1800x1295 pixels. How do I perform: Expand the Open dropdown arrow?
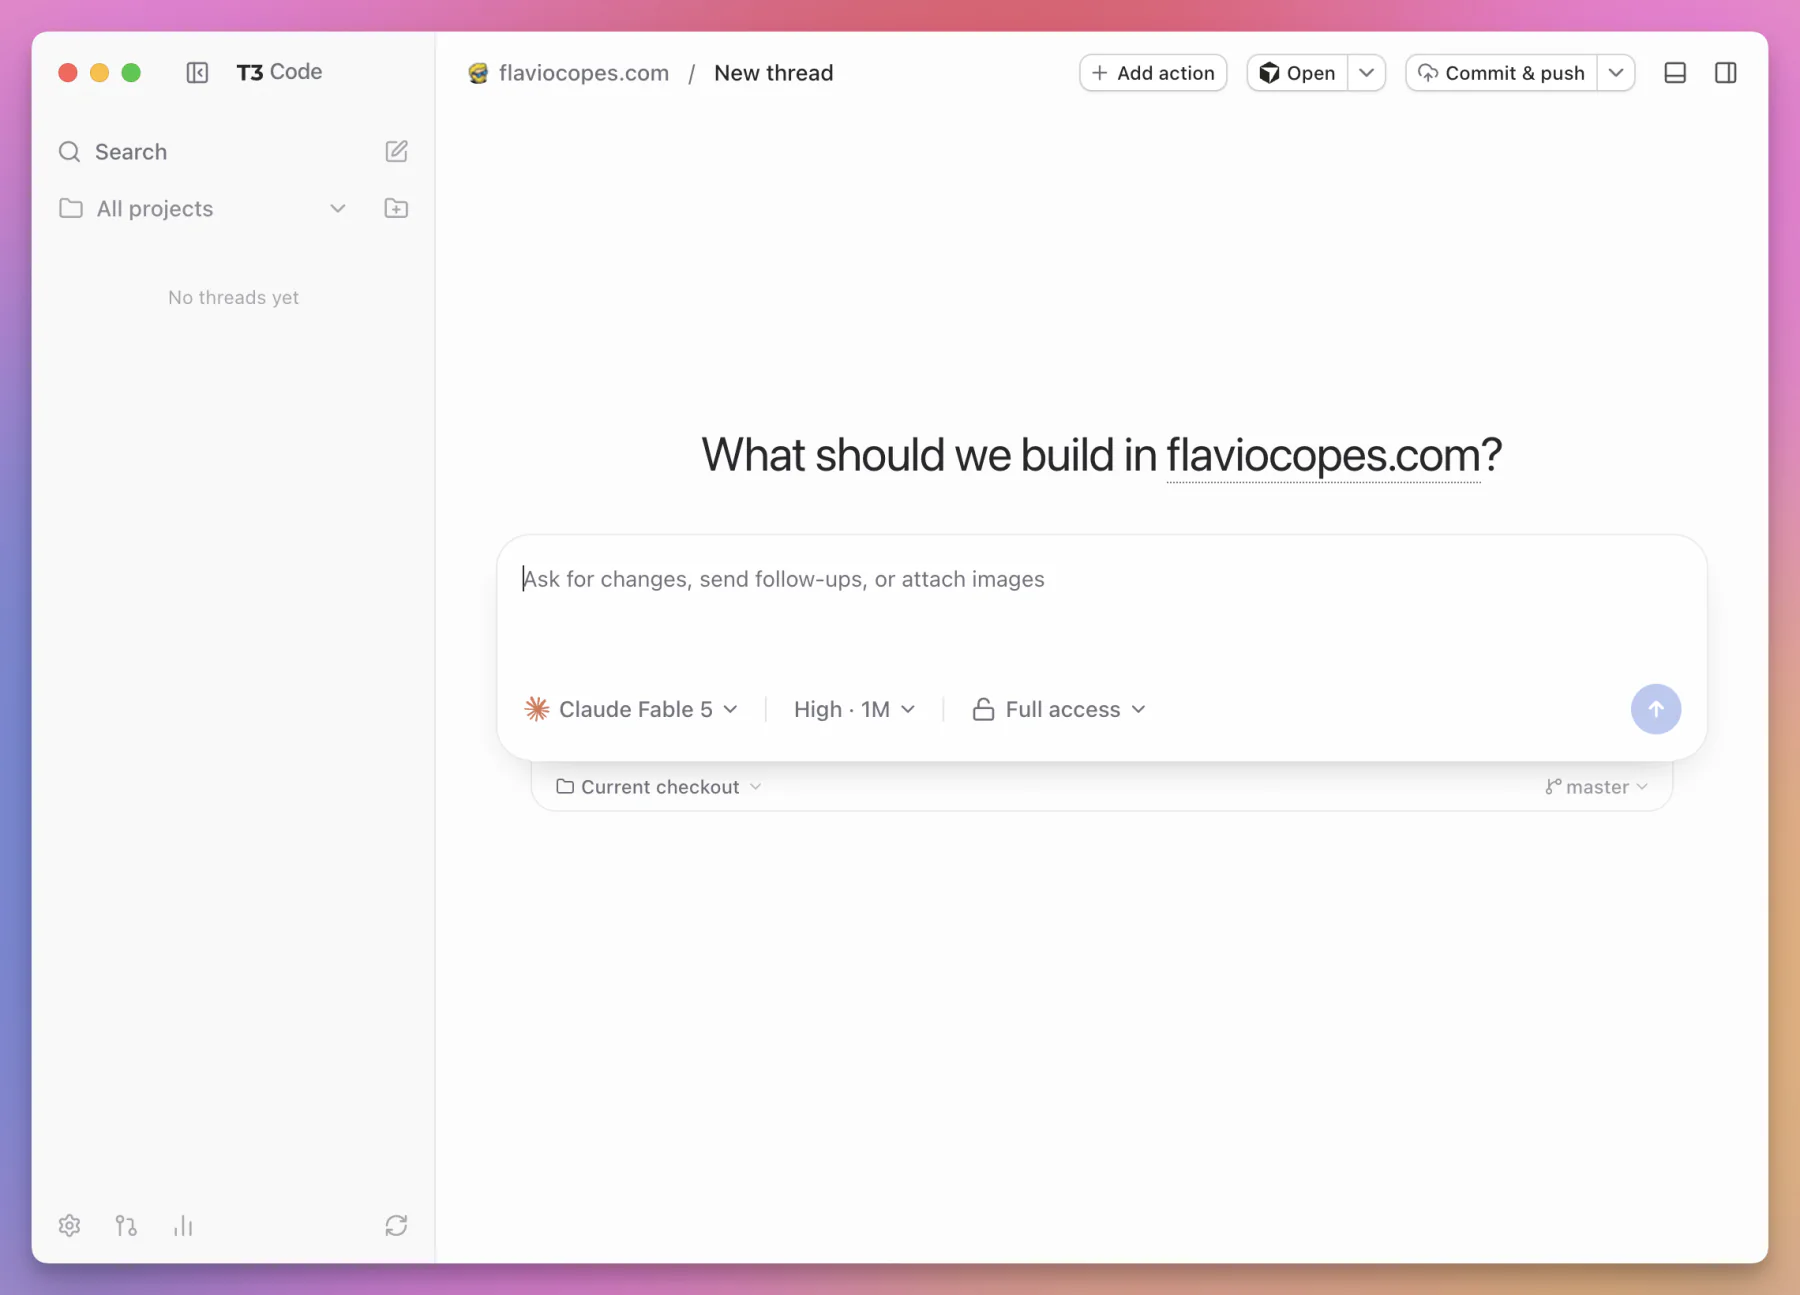click(1366, 73)
